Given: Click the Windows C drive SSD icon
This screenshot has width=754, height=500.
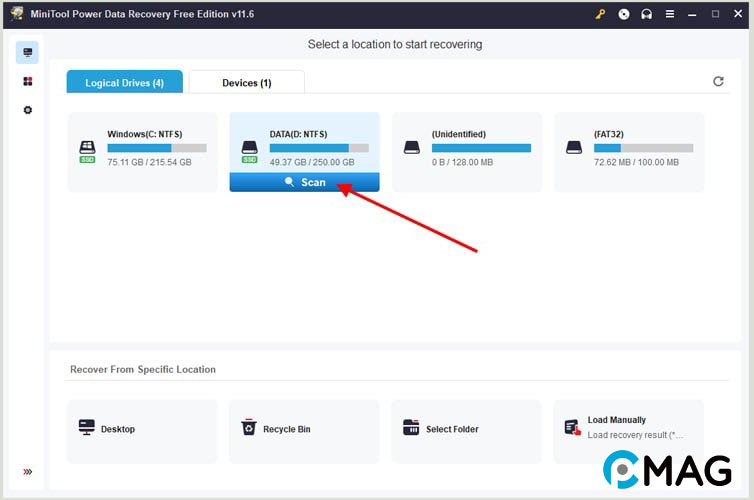Looking at the screenshot, I should pyautogui.click(x=87, y=151).
